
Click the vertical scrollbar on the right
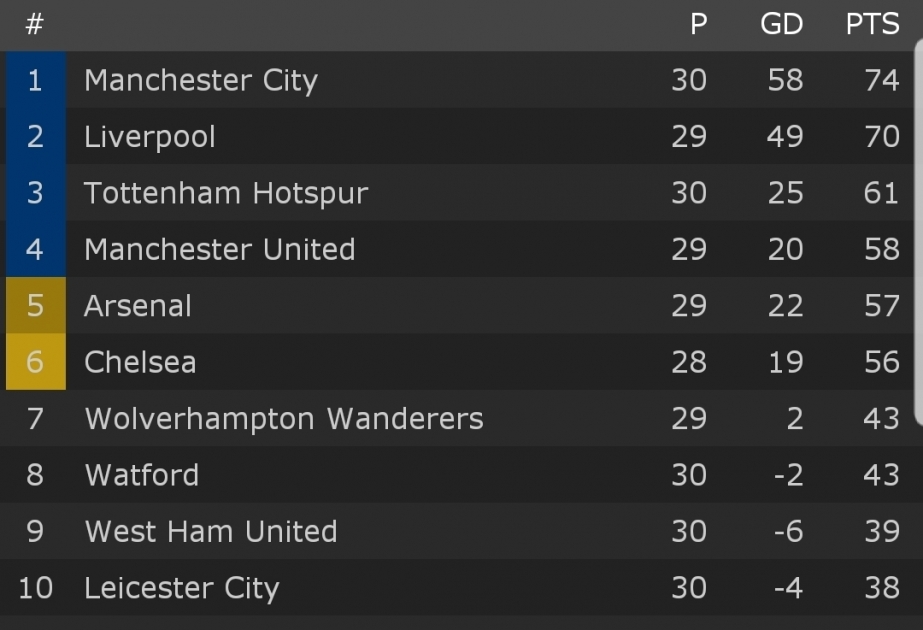(x=919, y=231)
